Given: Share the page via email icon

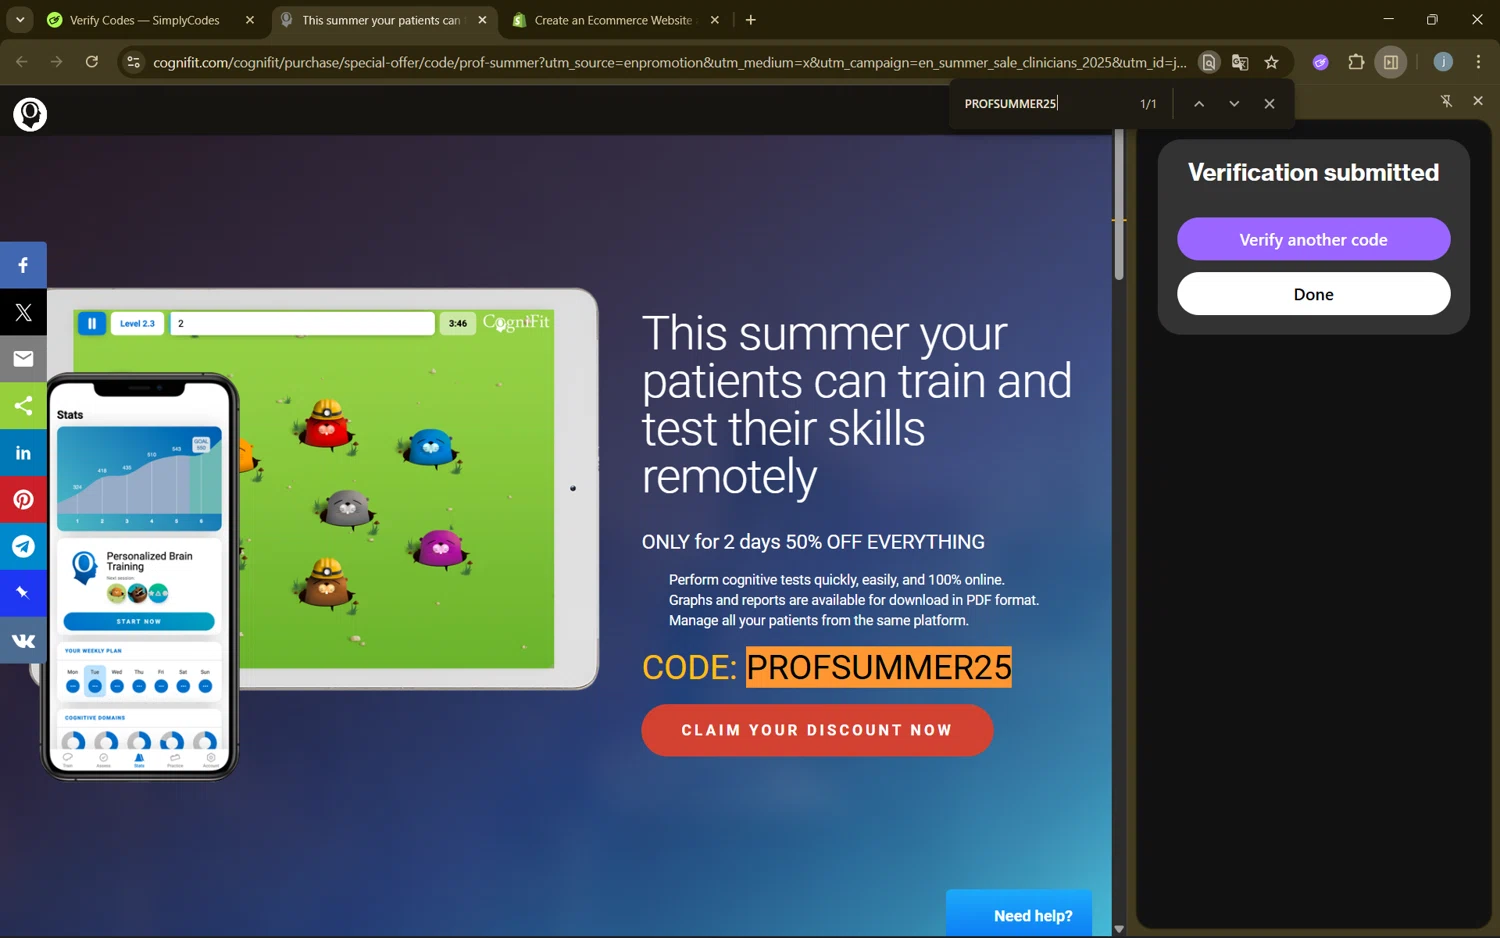Looking at the screenshot, I should 23,359.
